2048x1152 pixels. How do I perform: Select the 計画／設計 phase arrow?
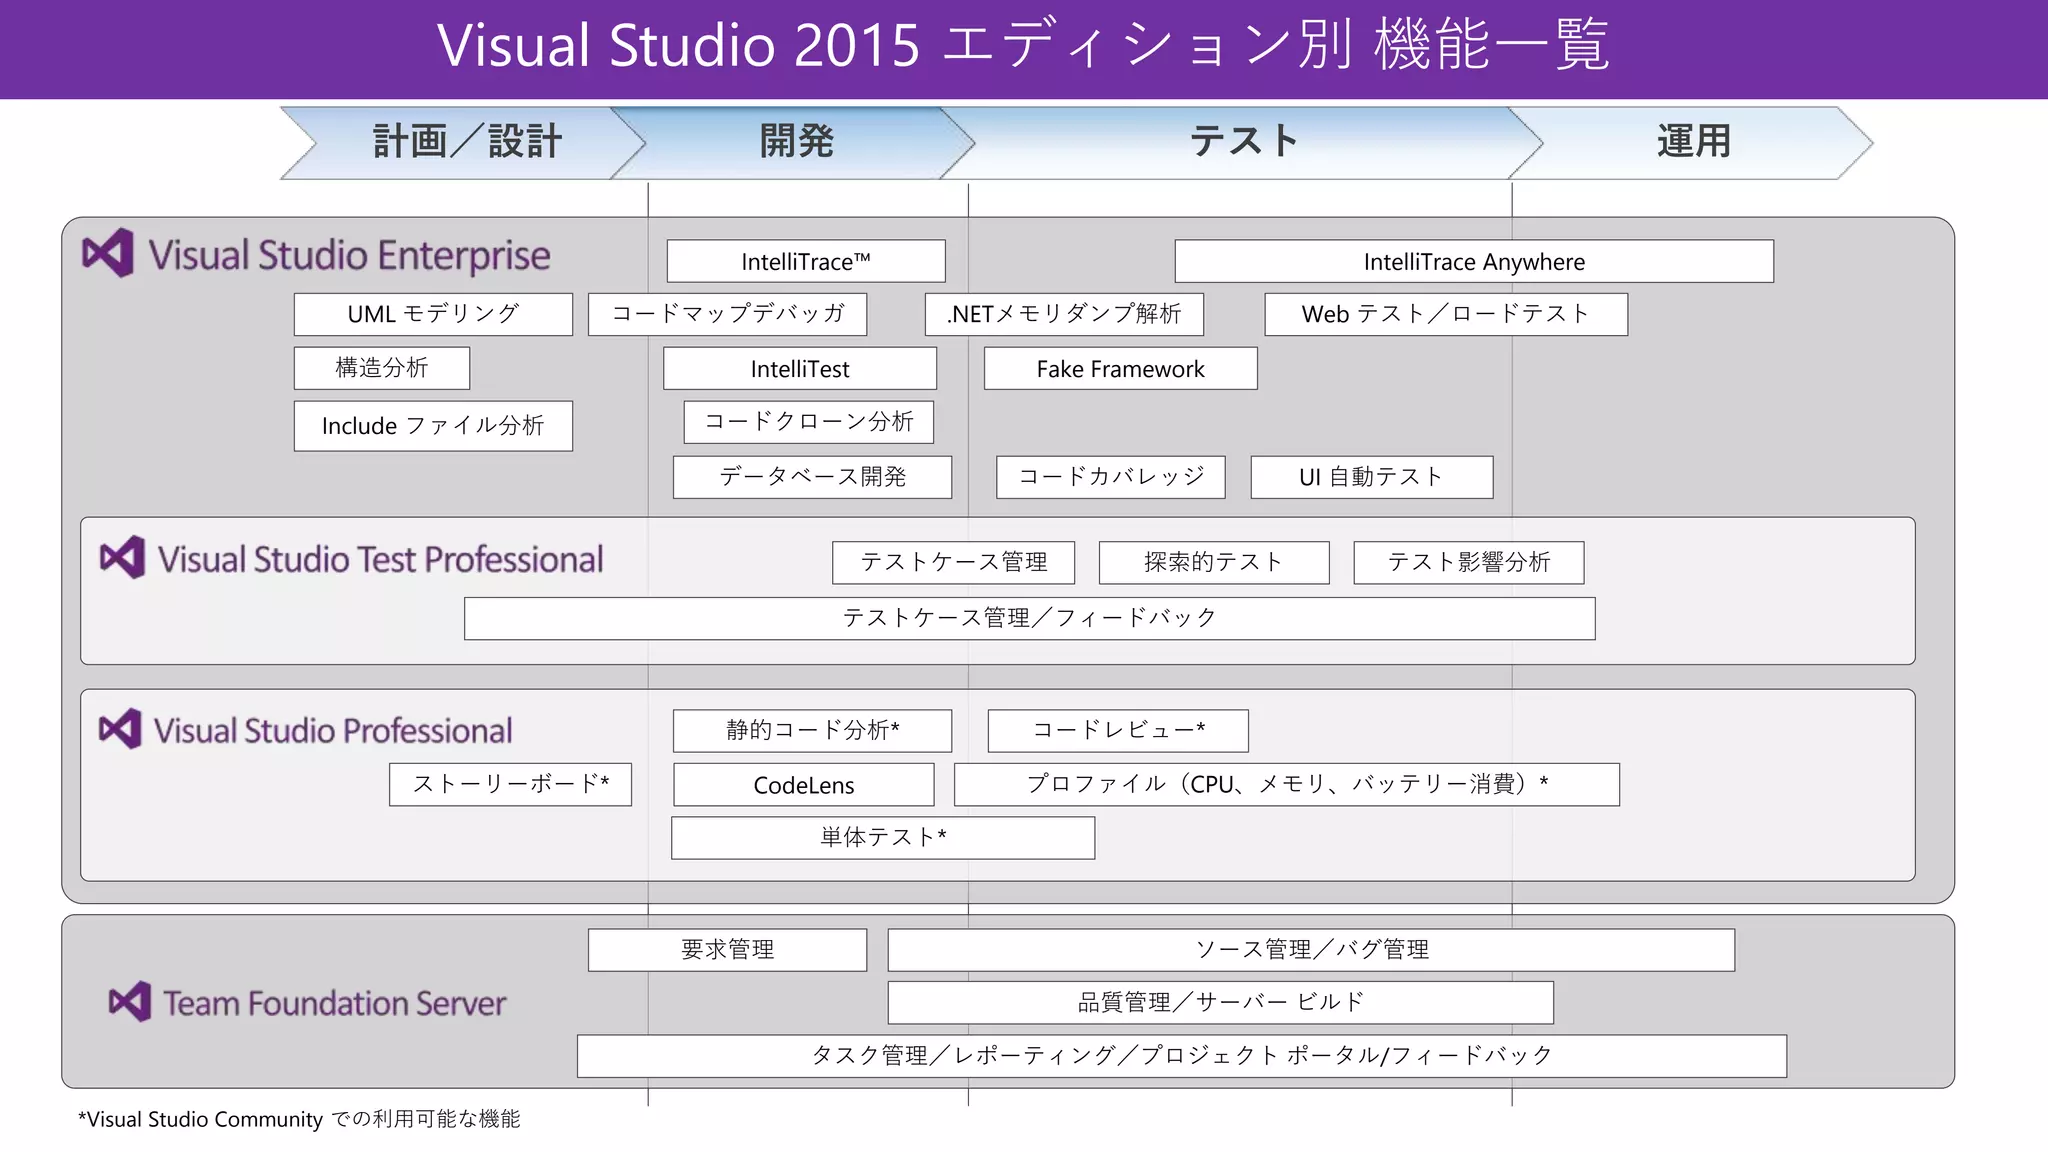[466, 142]
